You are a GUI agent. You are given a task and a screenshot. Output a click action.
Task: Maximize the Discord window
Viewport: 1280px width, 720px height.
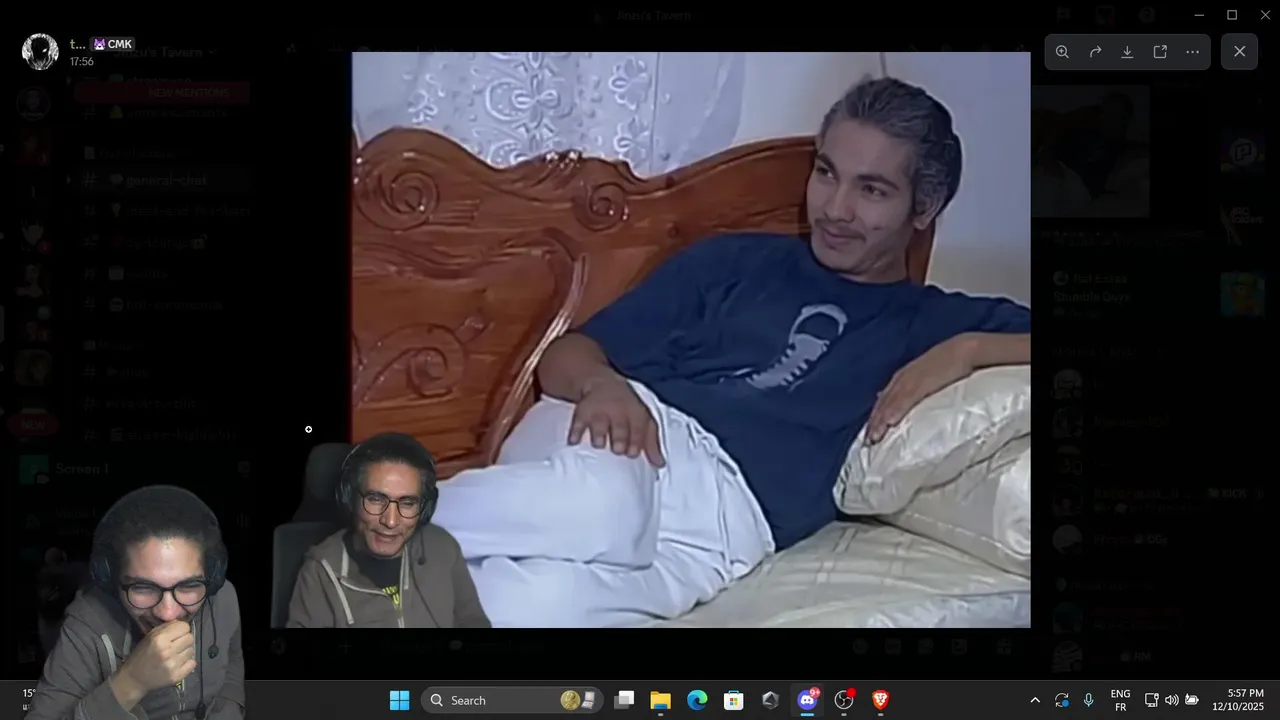(1232, 15)
